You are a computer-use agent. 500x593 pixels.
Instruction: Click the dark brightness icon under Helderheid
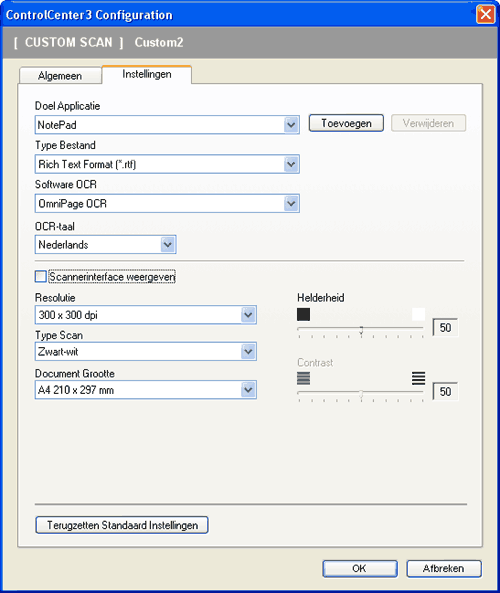(303, 314)
